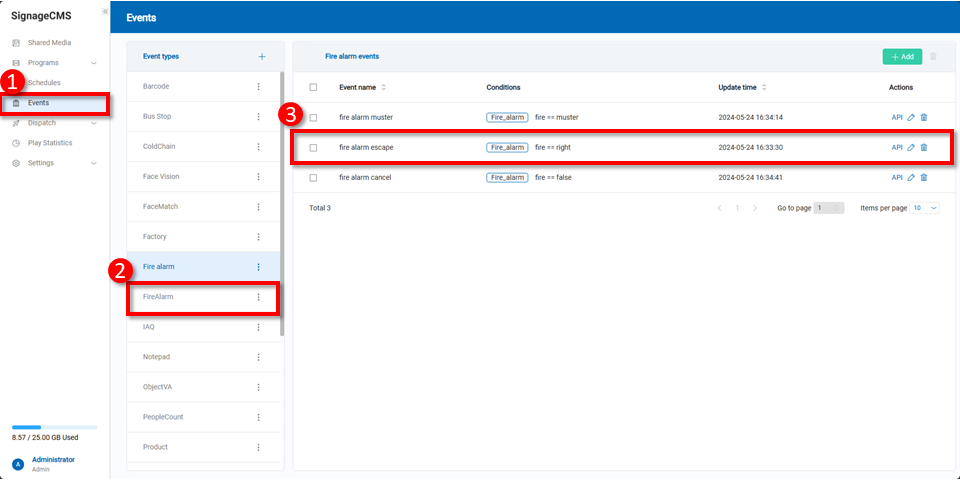Toggle the select-all checkbox in table header
This screenshot has height=480, width=960.
pos(313,87)
